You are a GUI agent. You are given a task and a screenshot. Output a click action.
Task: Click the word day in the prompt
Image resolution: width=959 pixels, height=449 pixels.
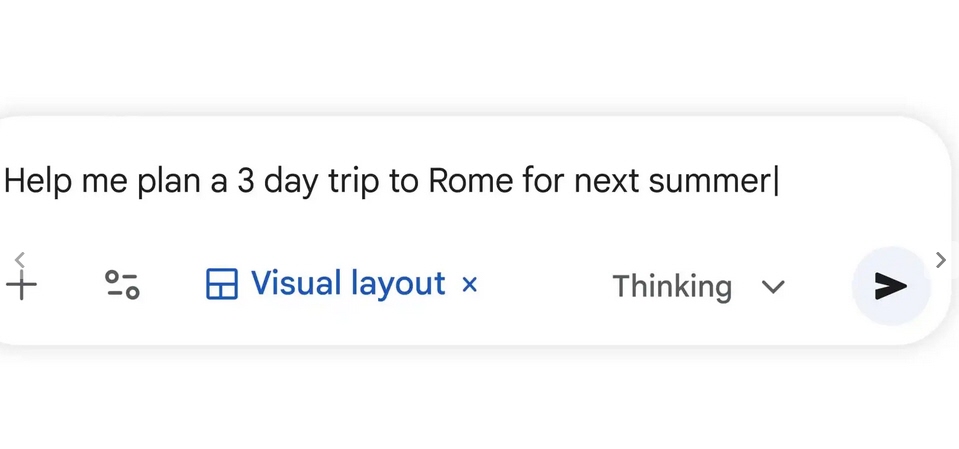point(291,182)
